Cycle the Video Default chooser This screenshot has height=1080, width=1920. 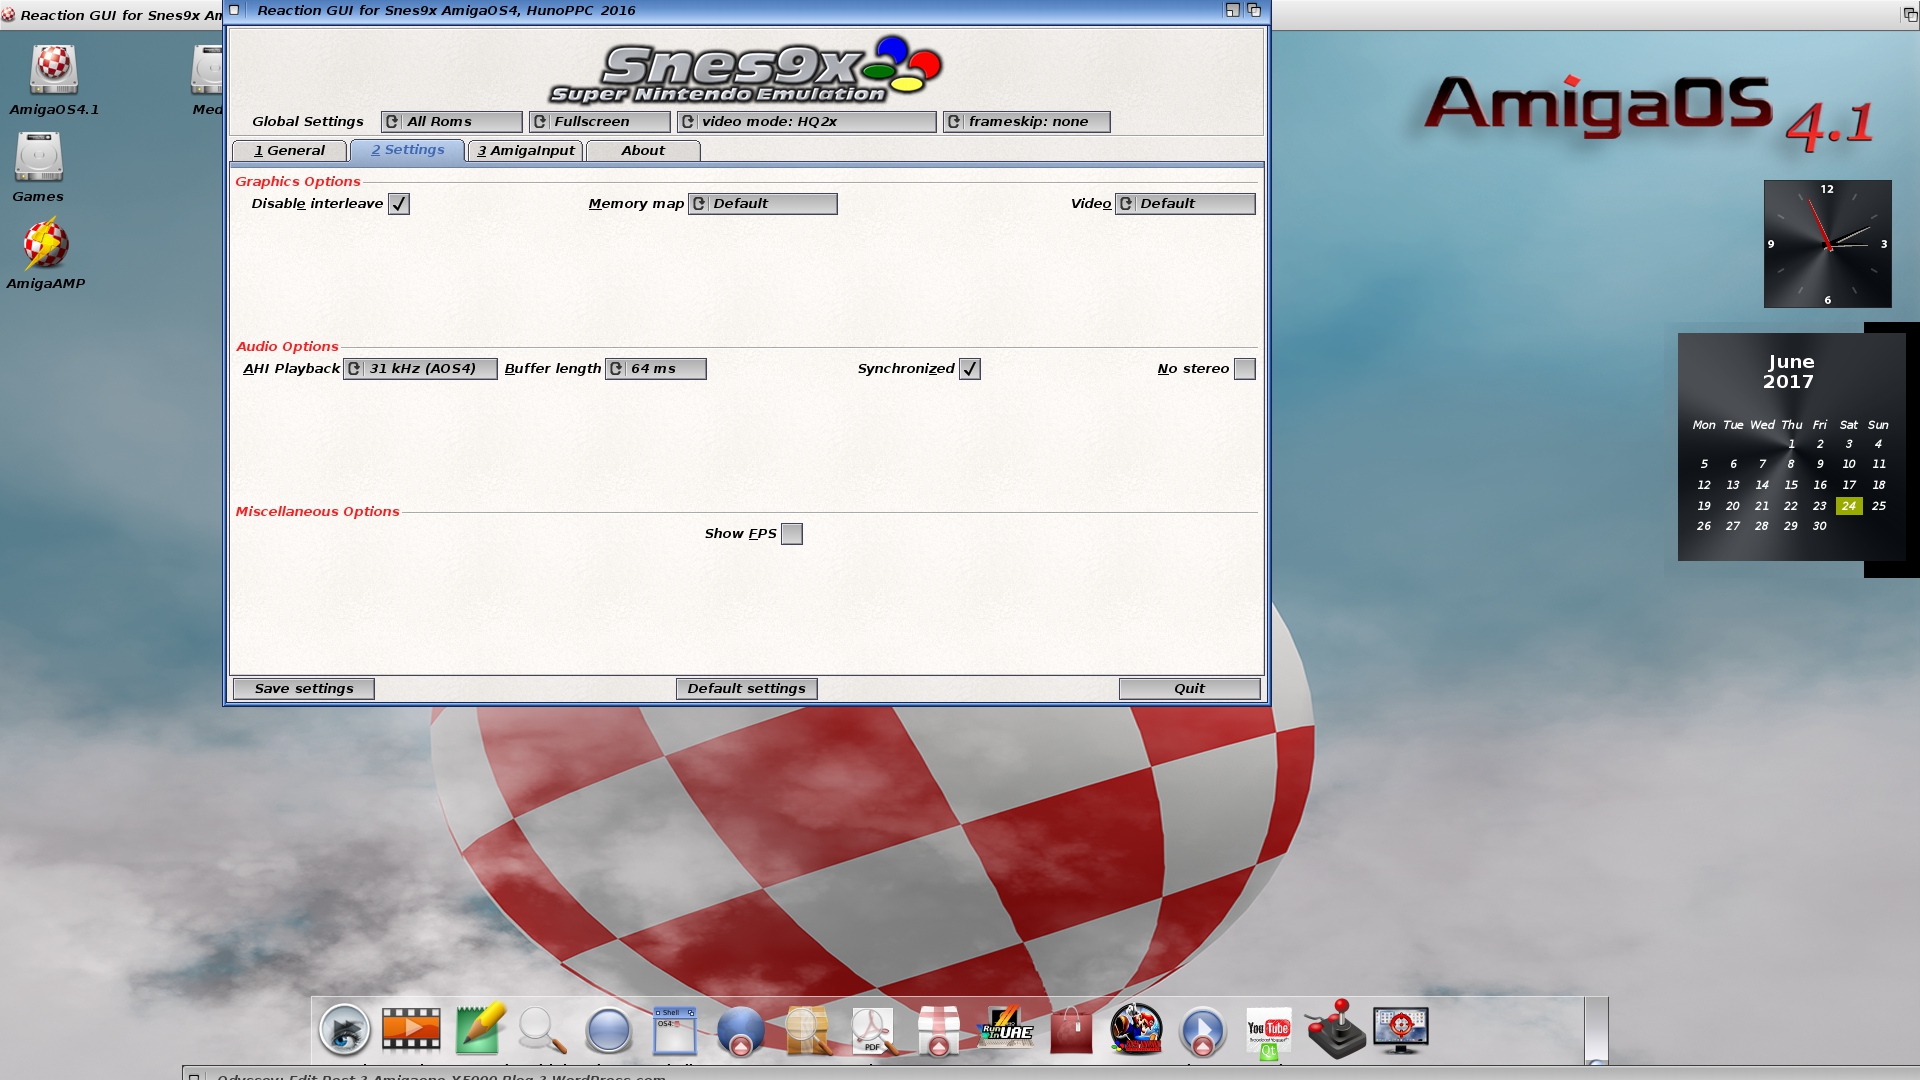point(1185,204)
